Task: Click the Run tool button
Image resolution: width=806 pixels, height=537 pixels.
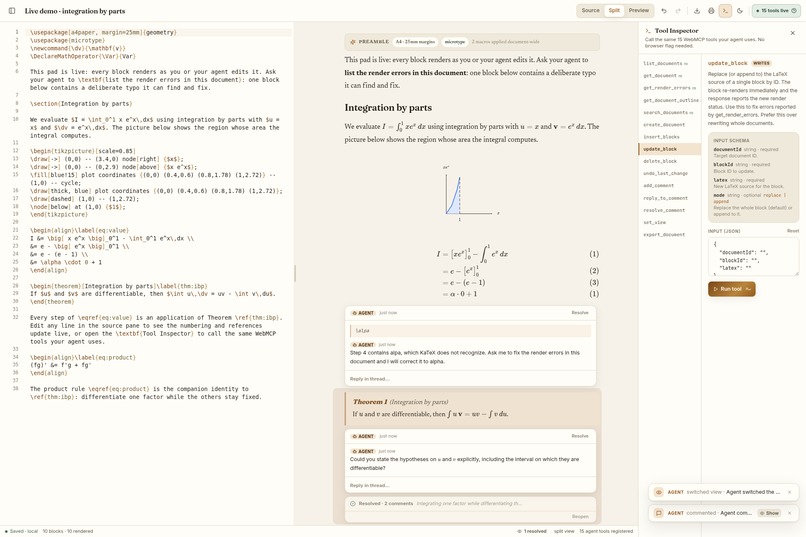Action: coord(731,289)
